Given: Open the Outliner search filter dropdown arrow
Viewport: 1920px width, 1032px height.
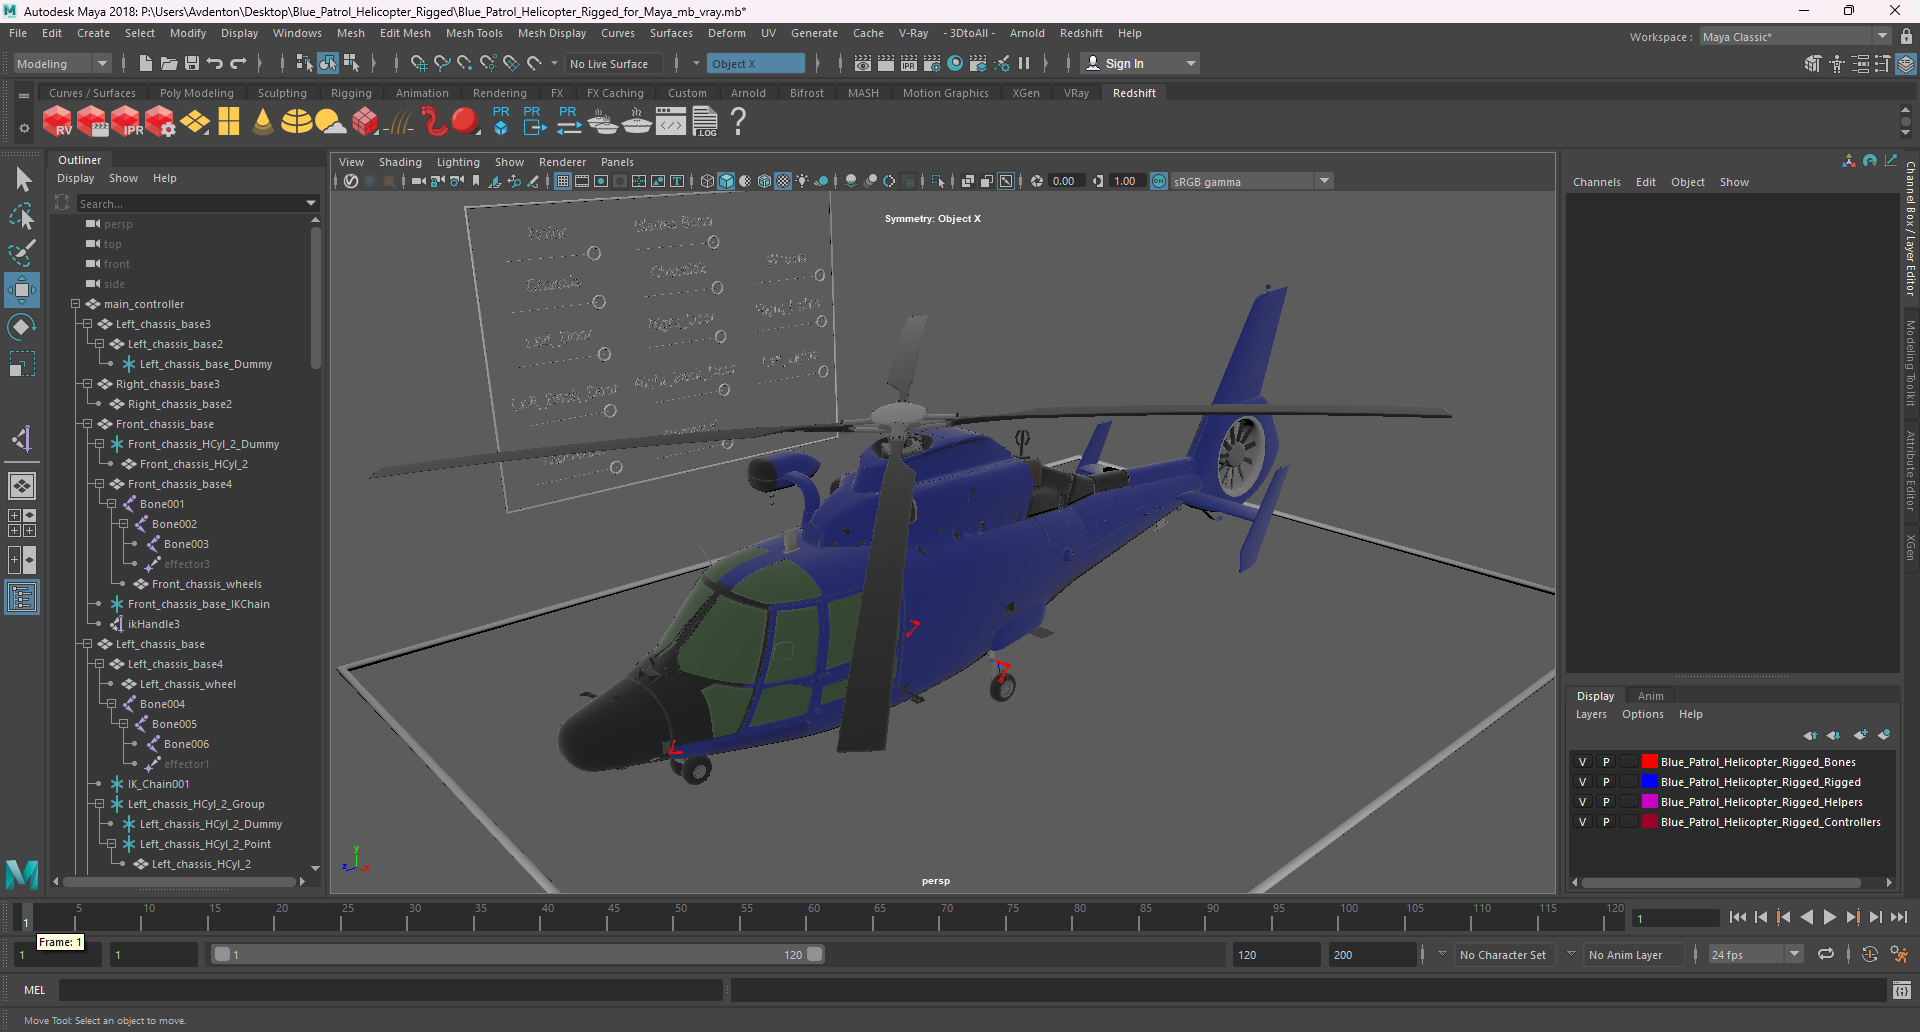Looking at the screenshot, I should pos(311,203).
